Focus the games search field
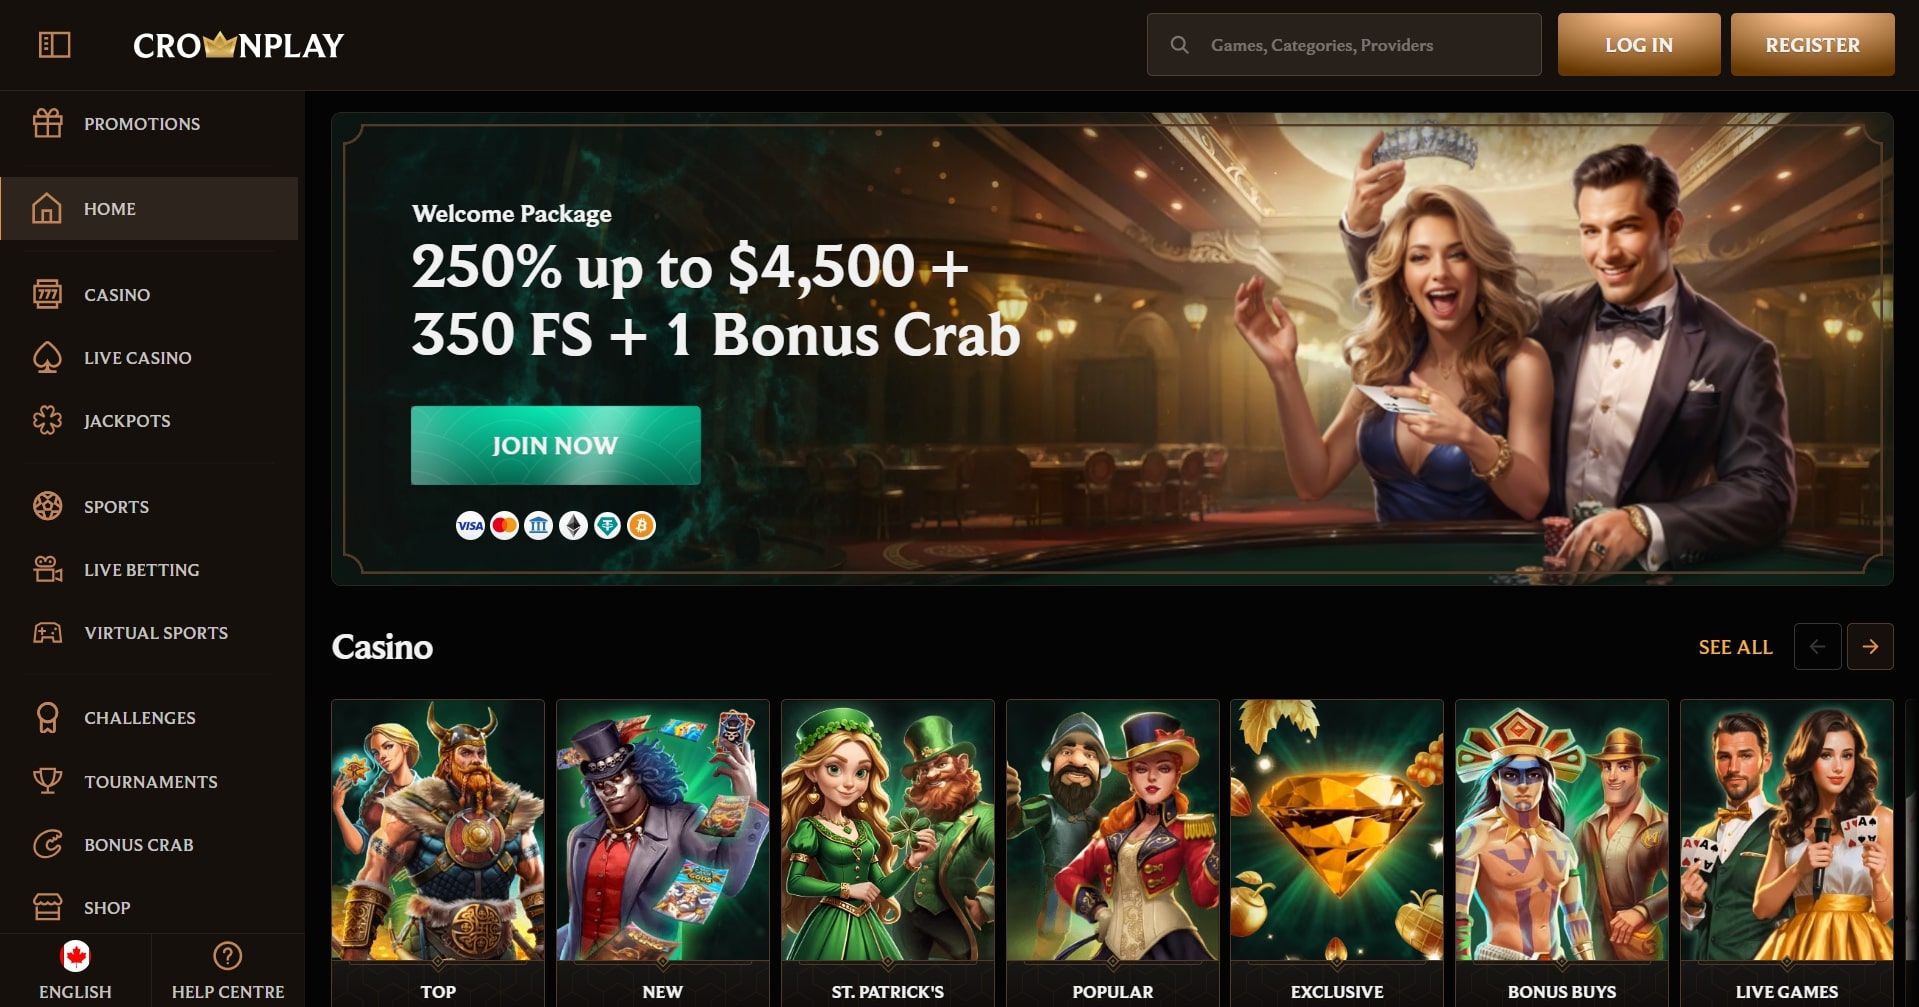1919x1007 pixels. click(1344, 45)
